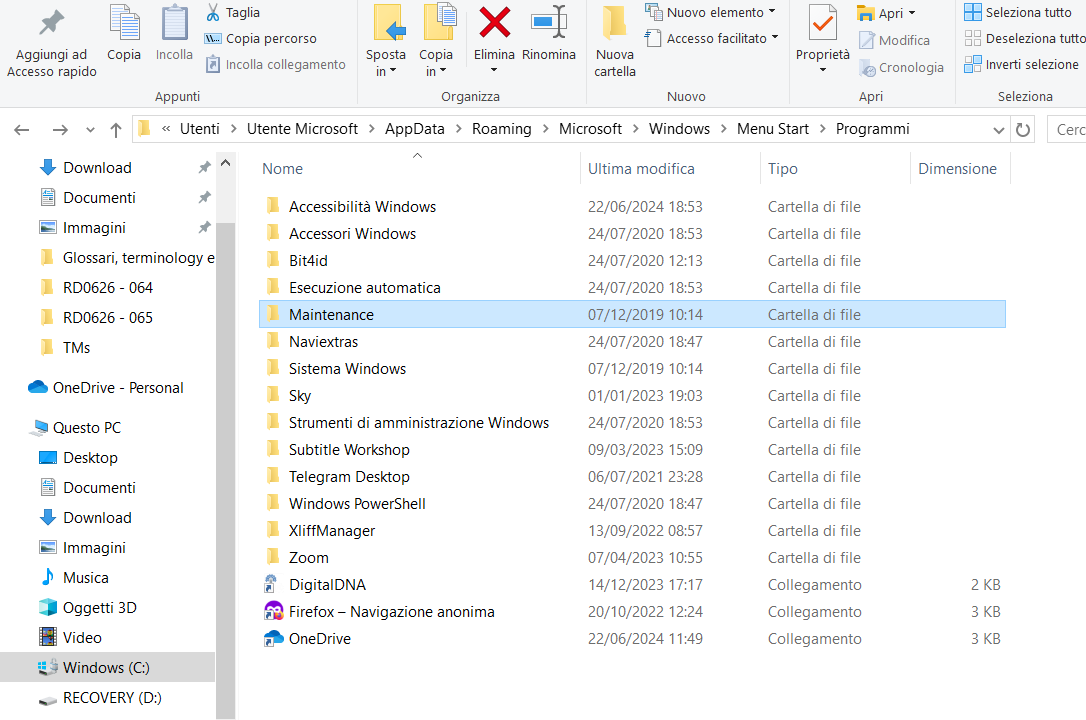Sort files by clicking Ultima modifica header

[x=644, y=168]
